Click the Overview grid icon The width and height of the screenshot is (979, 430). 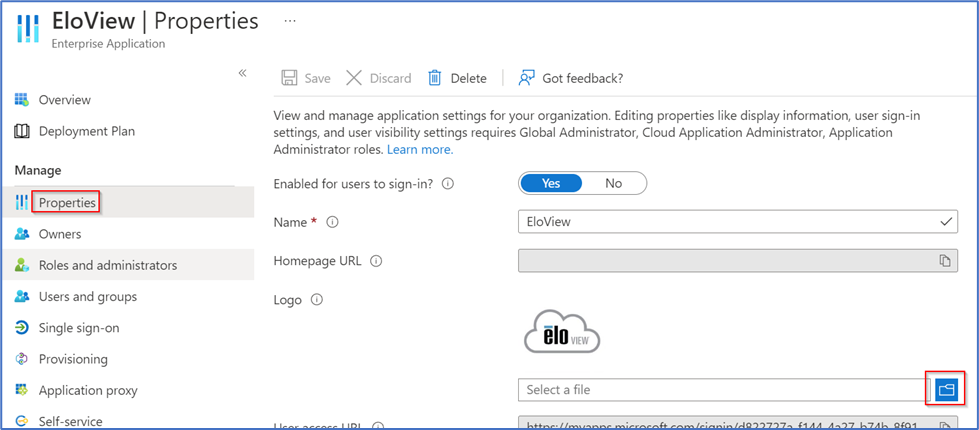pyautogui.click(x=22, y=100)
